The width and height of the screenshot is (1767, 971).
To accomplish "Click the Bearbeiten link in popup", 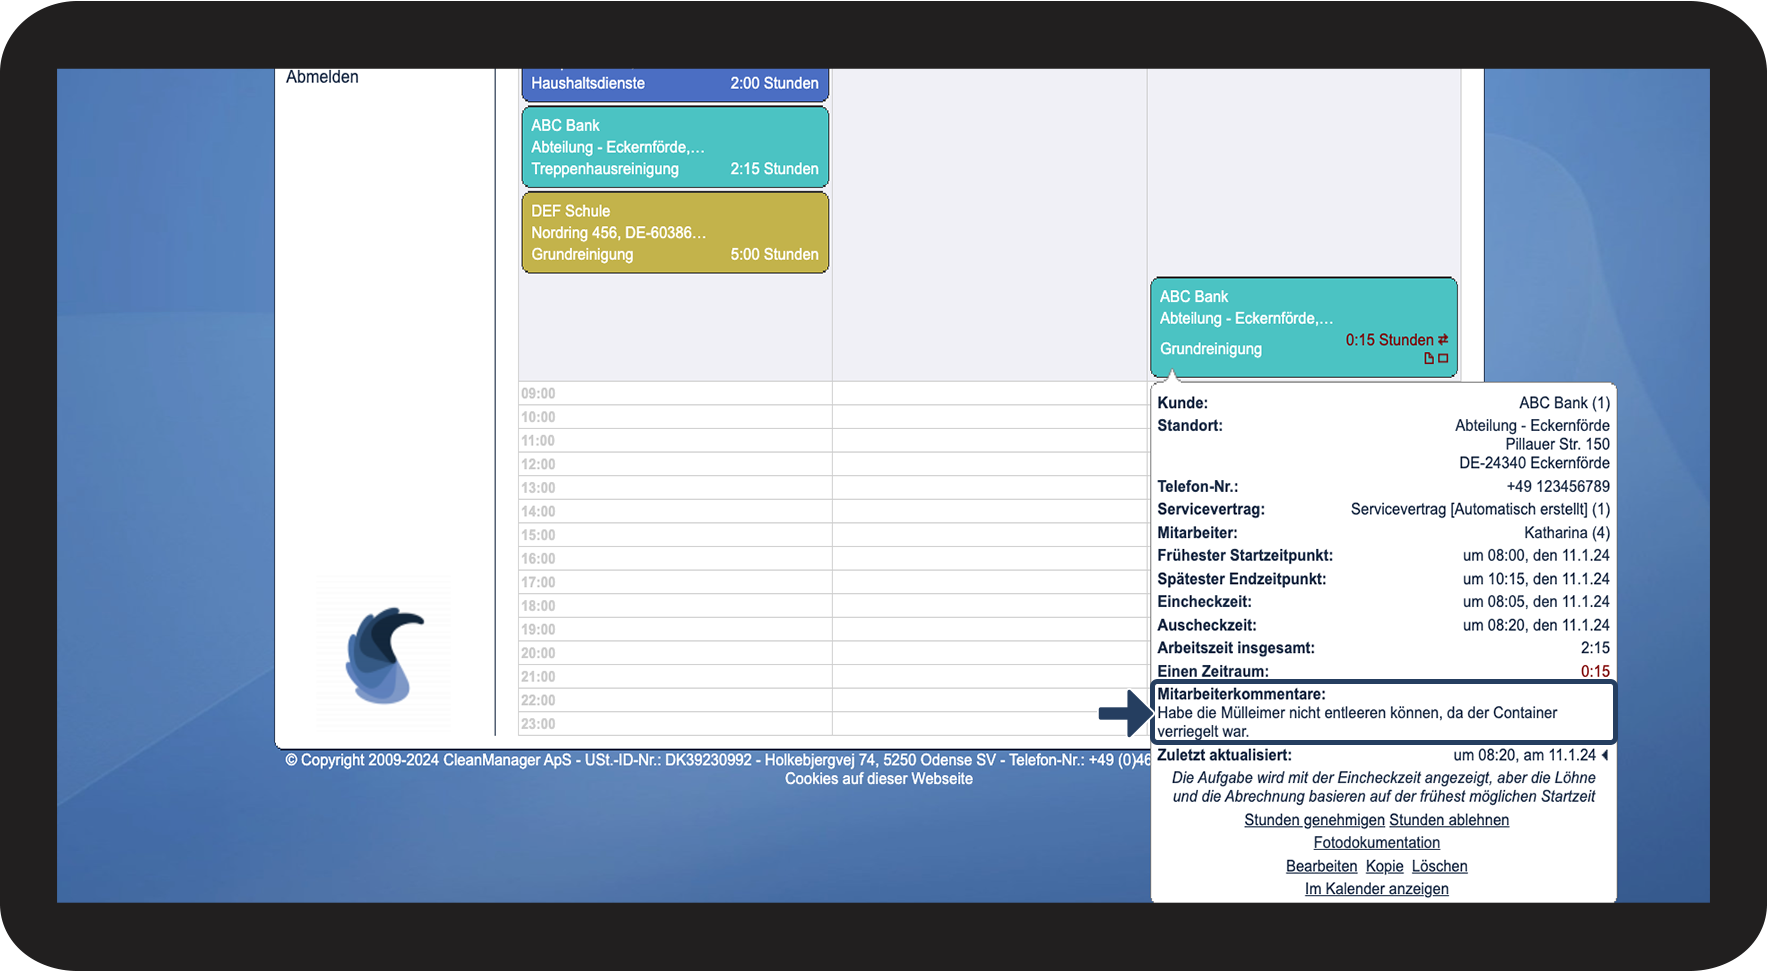I will [1322, 866].
